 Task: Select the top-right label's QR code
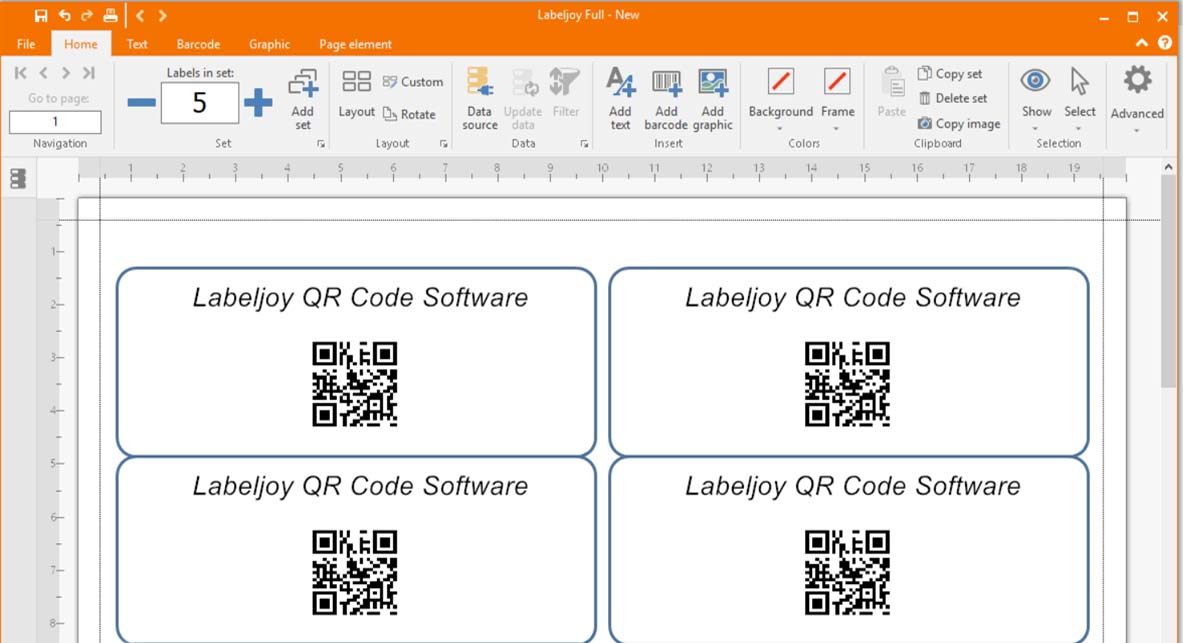click(x=847, y=384)
